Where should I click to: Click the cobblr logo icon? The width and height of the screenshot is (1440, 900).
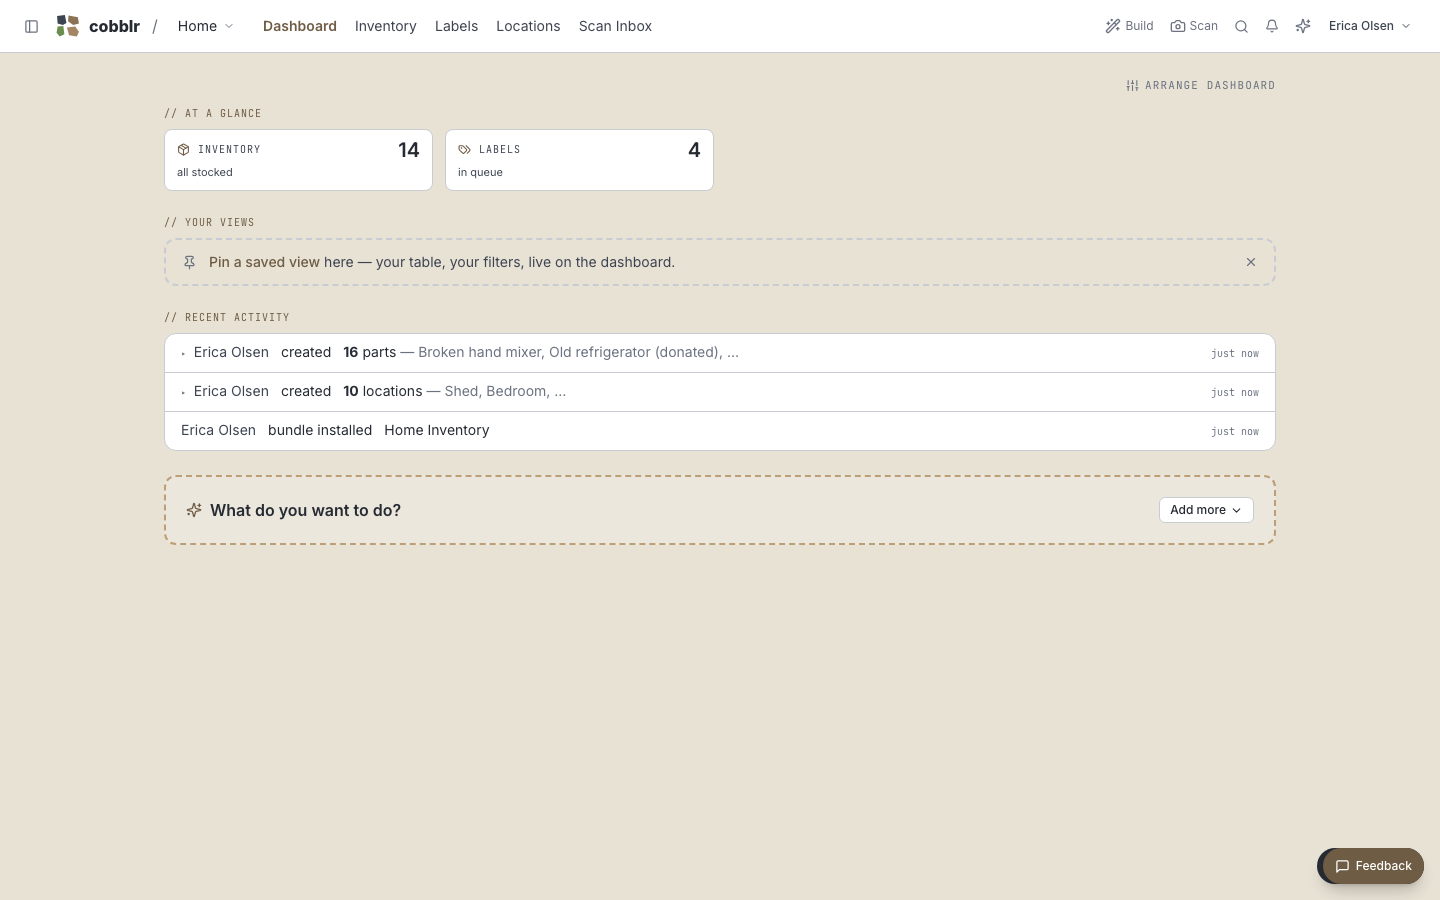point(68,26)
